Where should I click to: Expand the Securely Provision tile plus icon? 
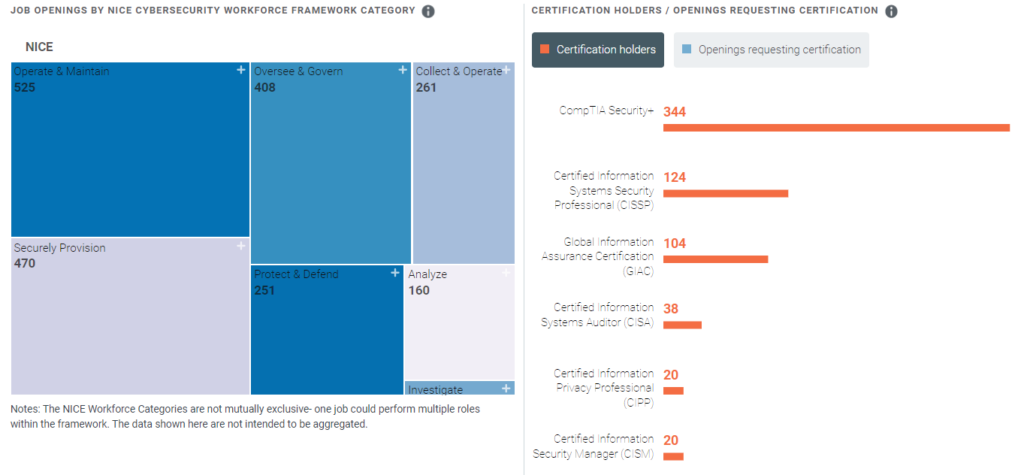[x=241, y=246]
